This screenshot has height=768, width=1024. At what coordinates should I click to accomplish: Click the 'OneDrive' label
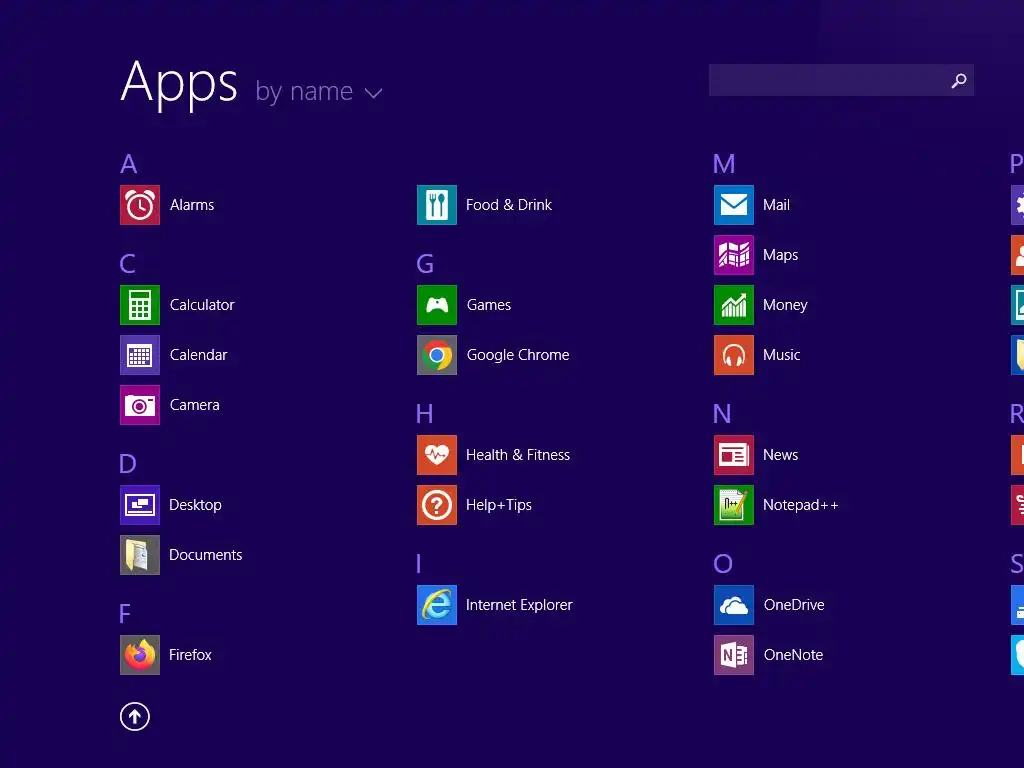tap(794, 605)
